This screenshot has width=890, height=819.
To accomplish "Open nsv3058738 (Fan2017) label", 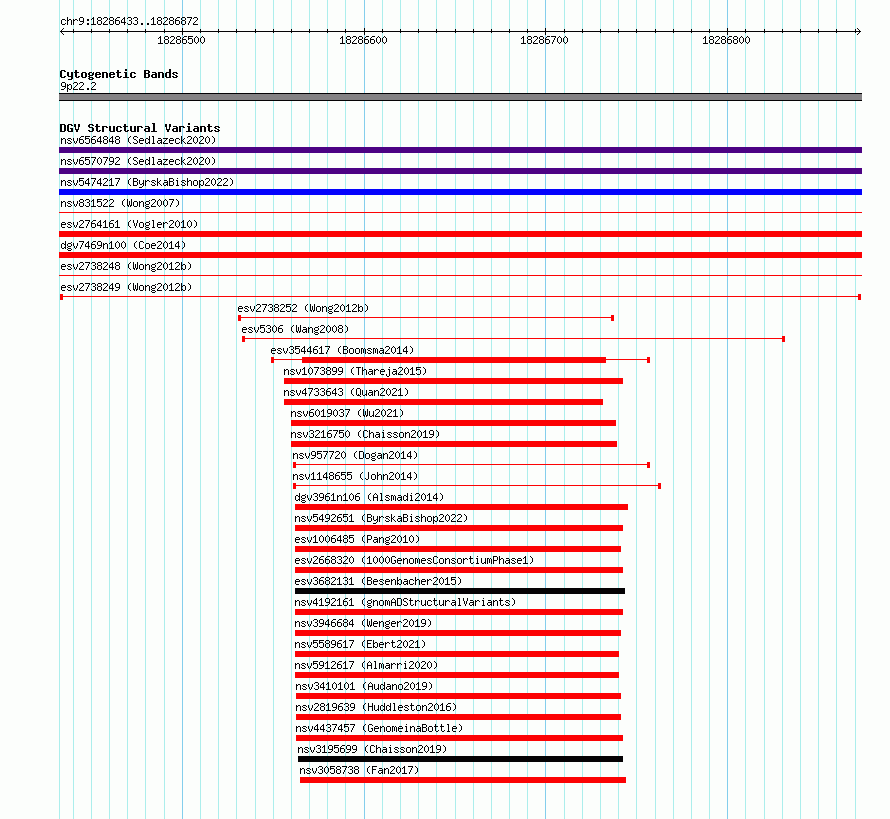I will coord(359,770).
